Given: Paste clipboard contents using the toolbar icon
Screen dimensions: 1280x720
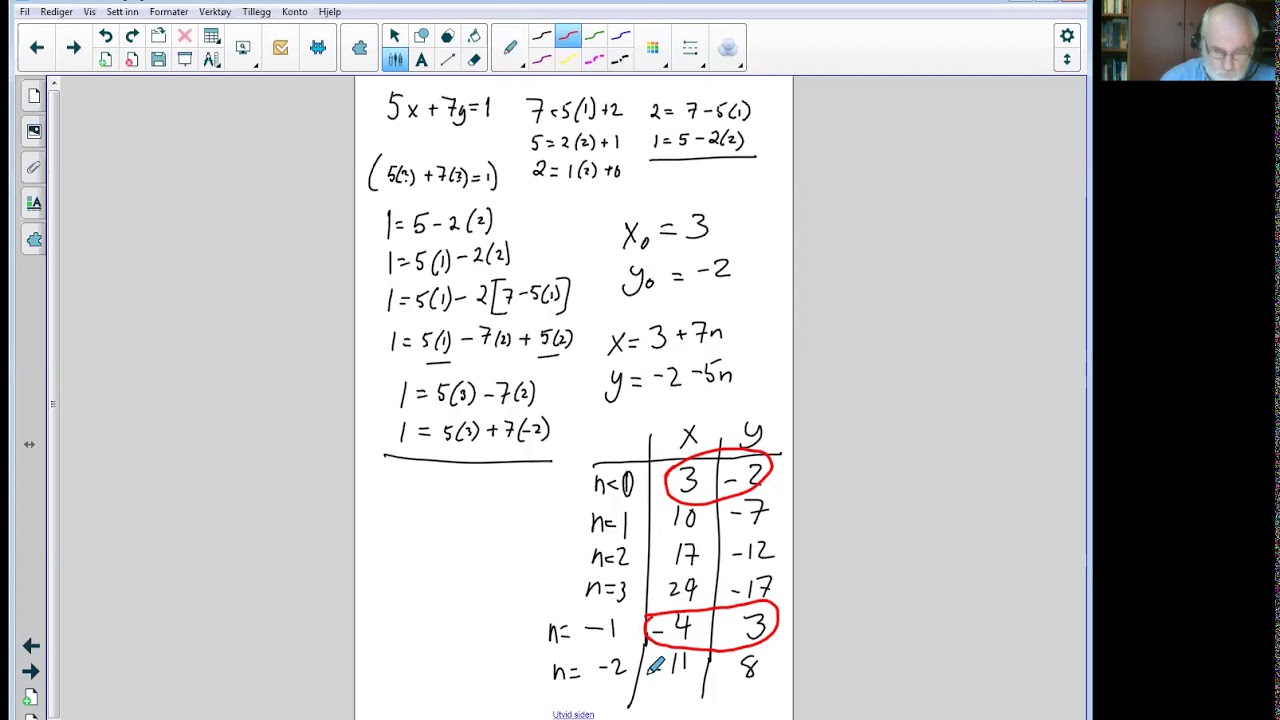Looking at the screenshot, I should coord(158,36).
